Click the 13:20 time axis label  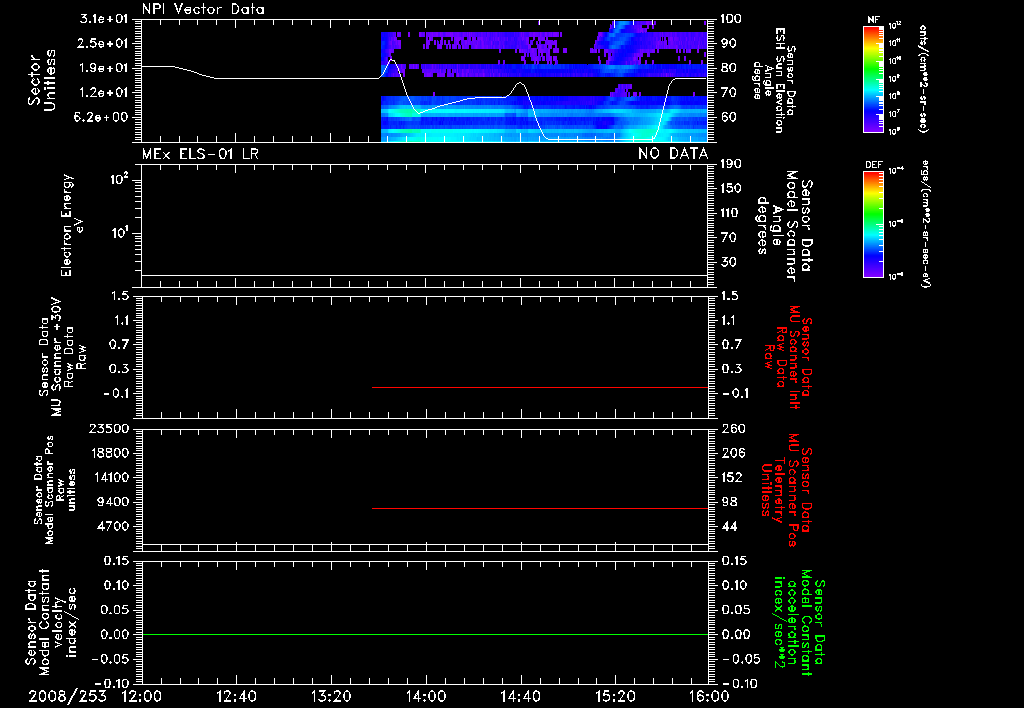(x=331, y=696)
